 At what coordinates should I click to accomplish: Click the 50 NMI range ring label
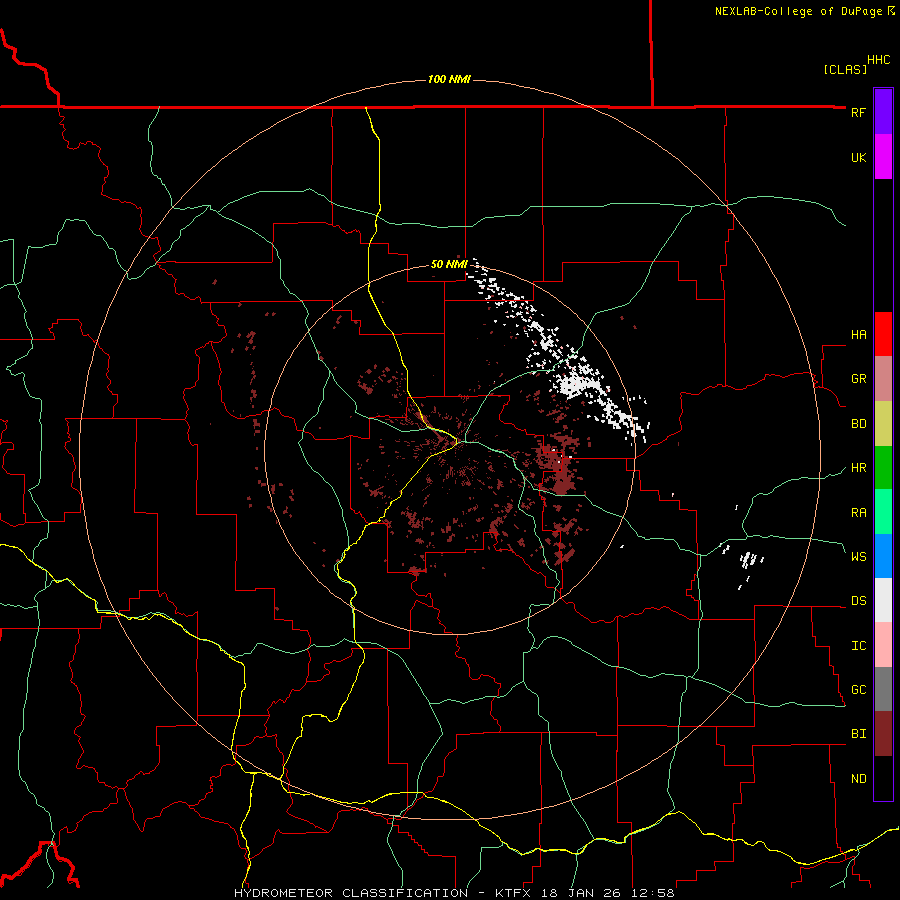[x=449, y=264]
